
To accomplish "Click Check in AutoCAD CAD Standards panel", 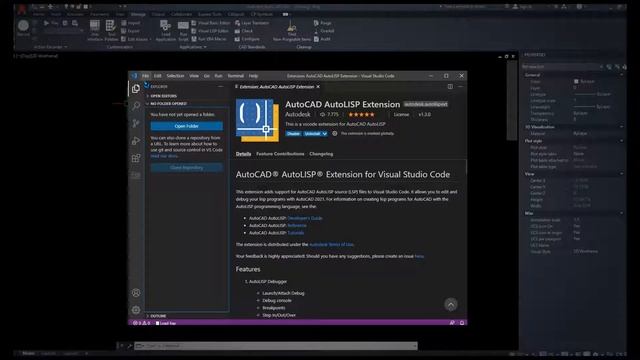I will click(x=244, y=31).
